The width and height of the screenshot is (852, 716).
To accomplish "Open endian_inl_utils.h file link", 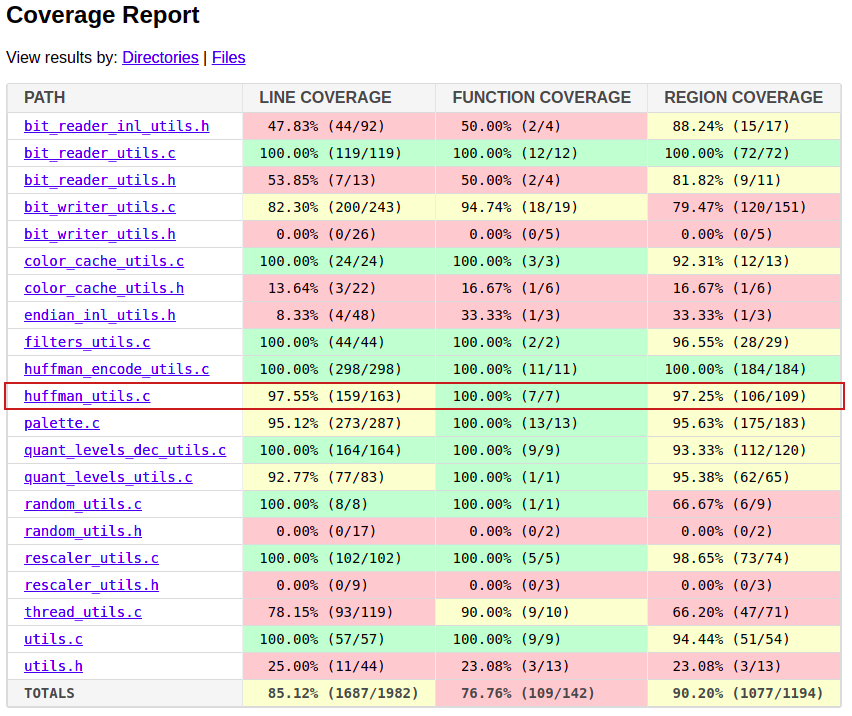I will (99, 315).
